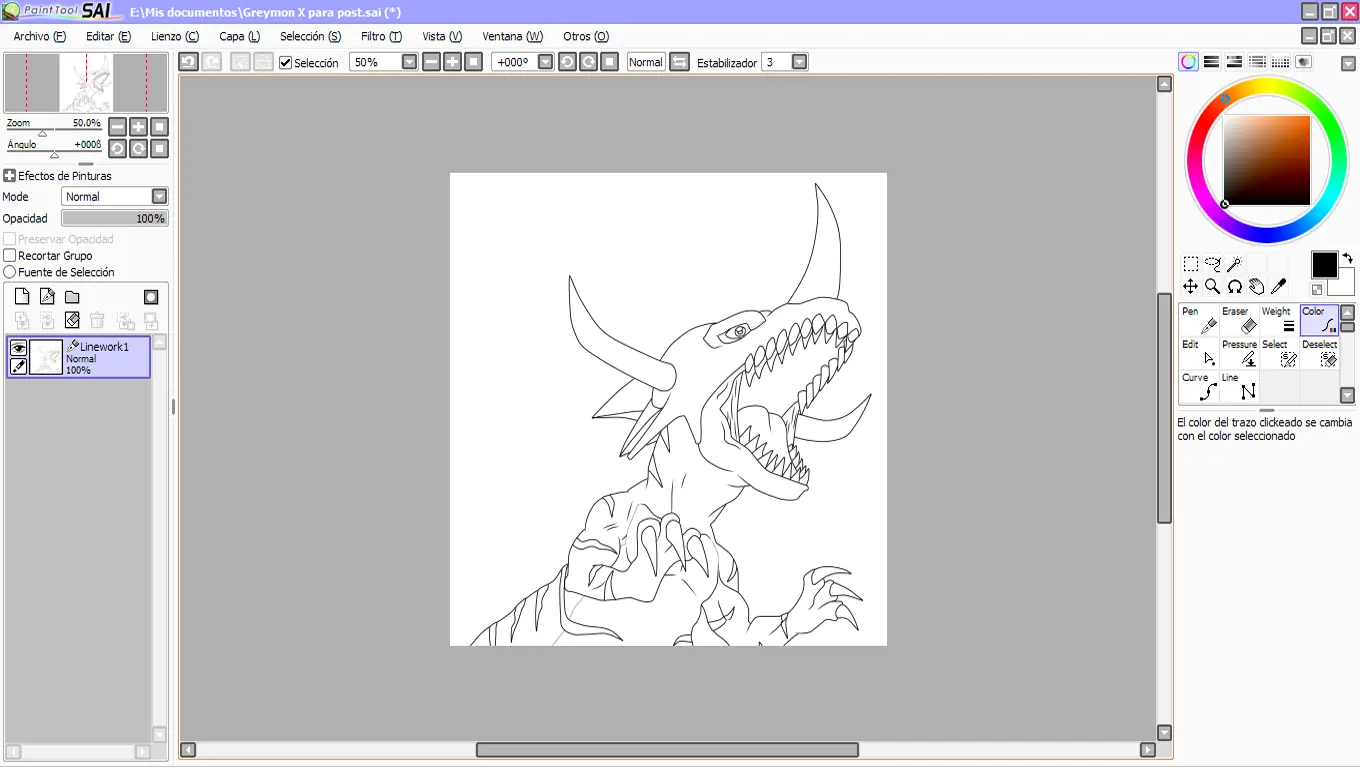Click the black foreground color swatch
Image resolution: width=1360 pixels, height=768 pixels.
pos(1324,264)
